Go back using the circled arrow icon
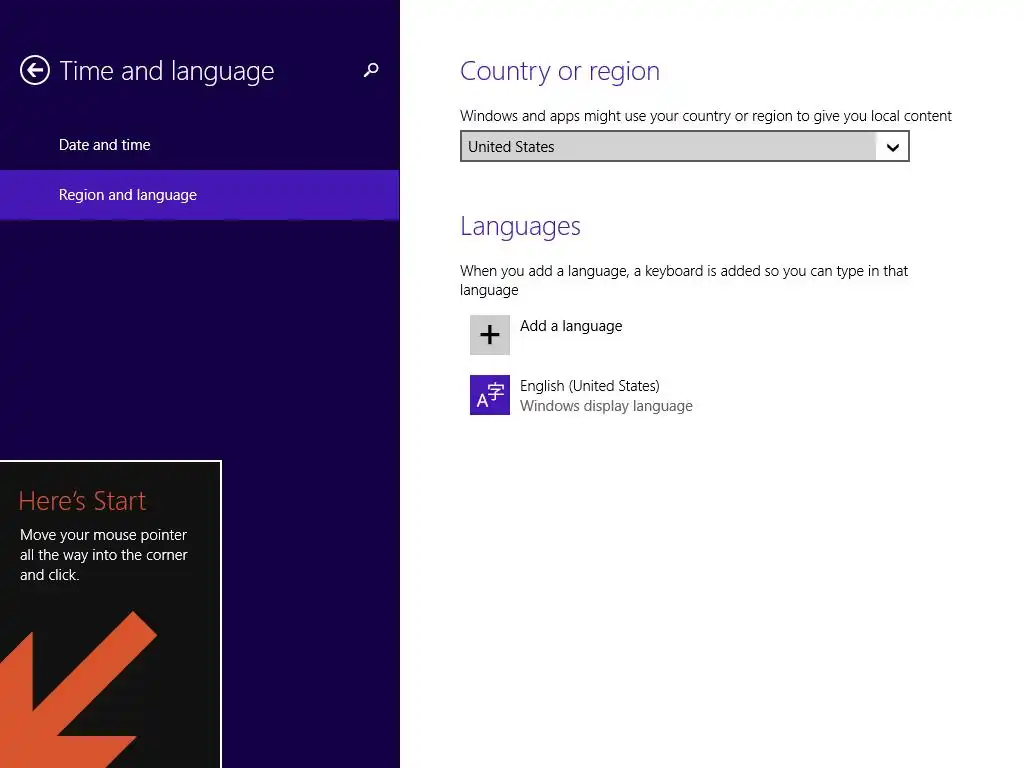Screen dimensions: 1024x768 click(35, 70)
